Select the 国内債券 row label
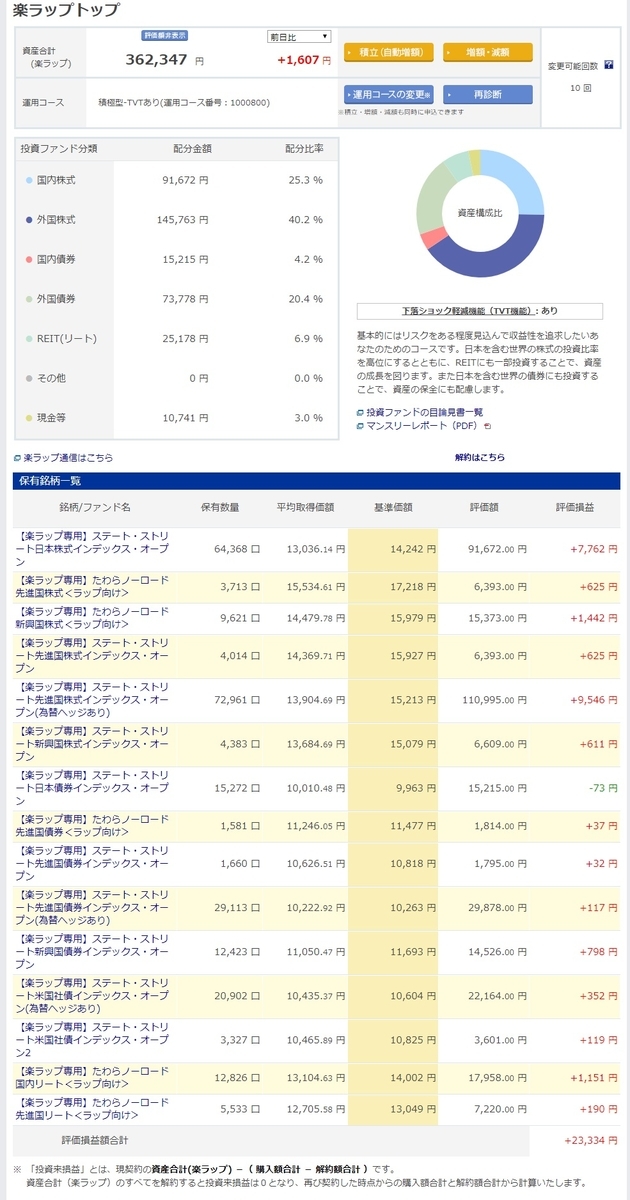 56,259
